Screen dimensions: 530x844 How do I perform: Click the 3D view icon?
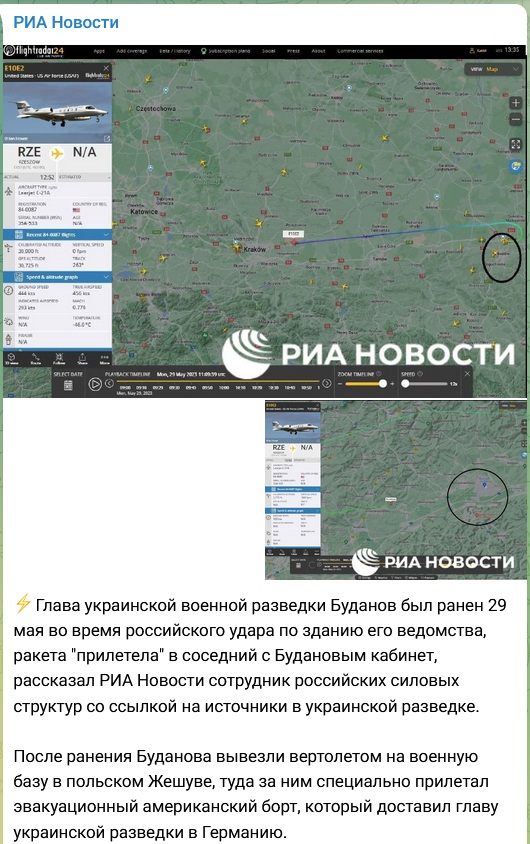(x=12, y=358)
